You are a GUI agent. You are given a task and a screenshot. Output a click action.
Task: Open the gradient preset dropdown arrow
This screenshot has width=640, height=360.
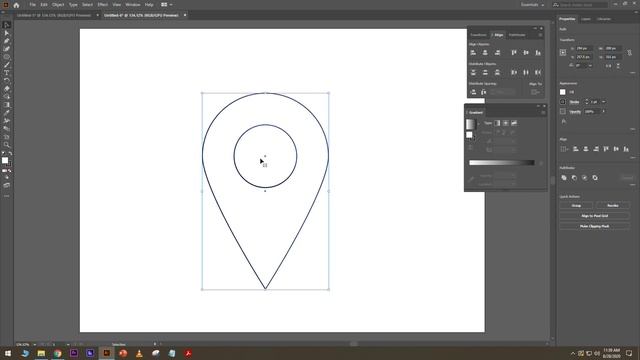click(x=478, y=124)
